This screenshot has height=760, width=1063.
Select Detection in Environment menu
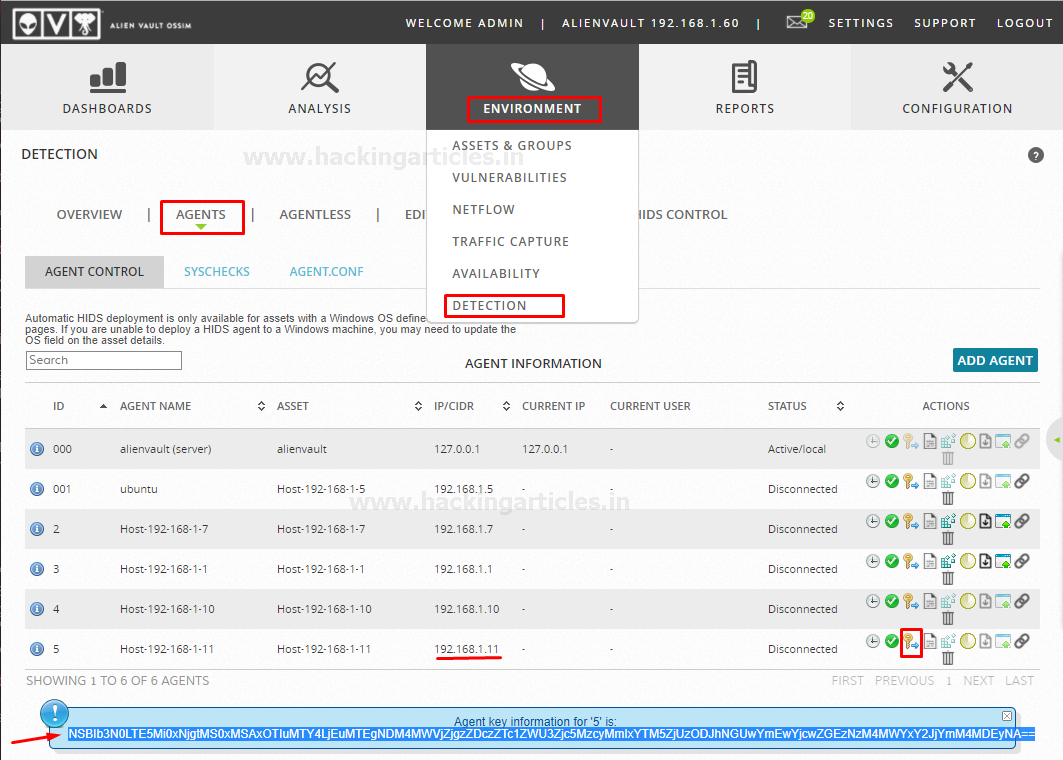click(x=489, y=306)
